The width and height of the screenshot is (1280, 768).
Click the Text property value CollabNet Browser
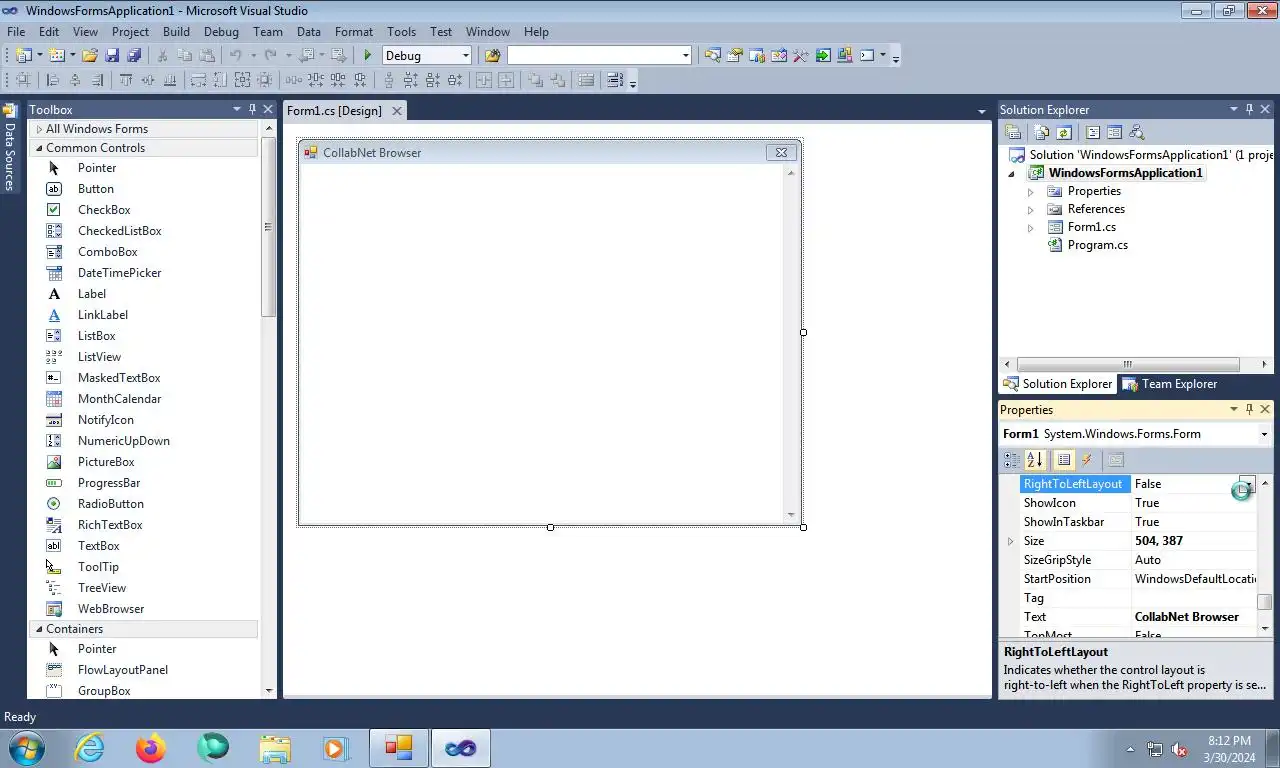coord(1187,617)
